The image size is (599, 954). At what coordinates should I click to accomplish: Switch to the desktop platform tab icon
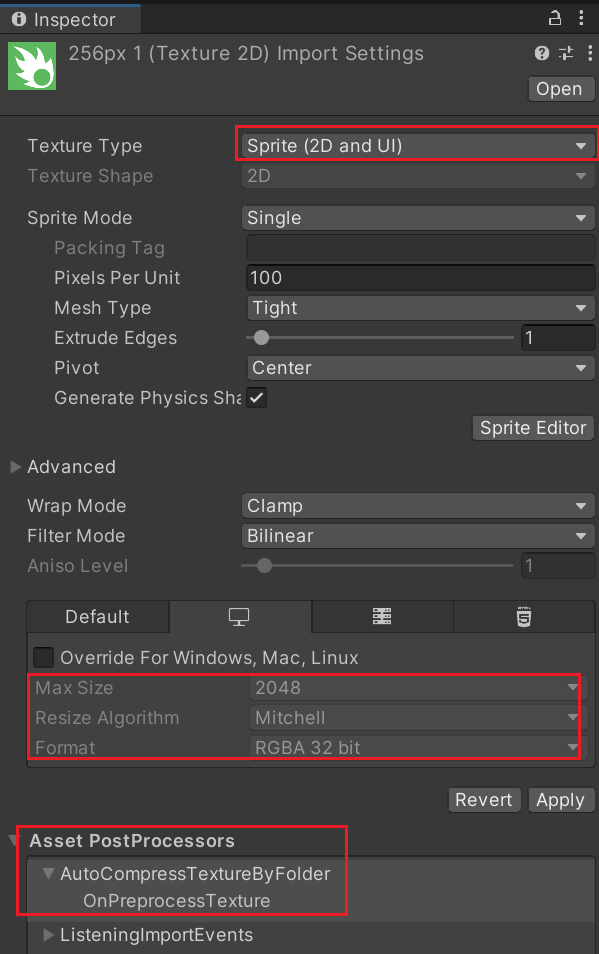tap(240, 616)
